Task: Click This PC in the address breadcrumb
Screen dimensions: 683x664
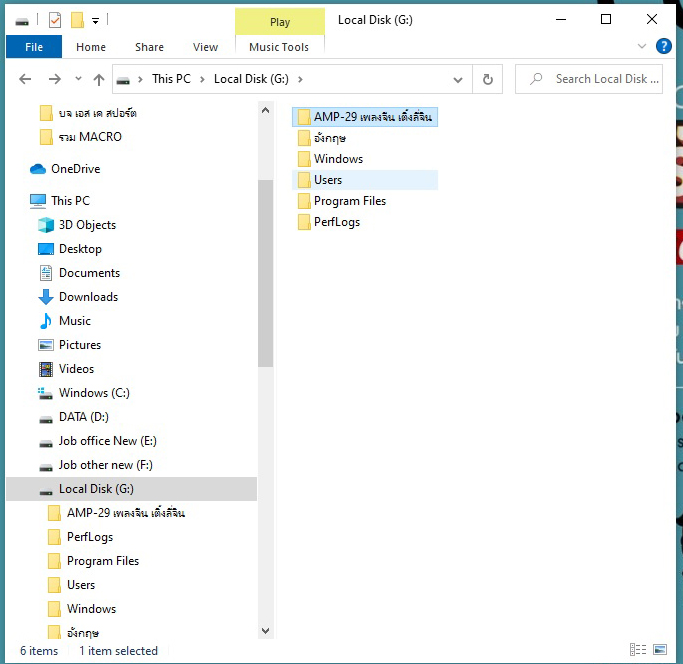Action: (171, 79)
